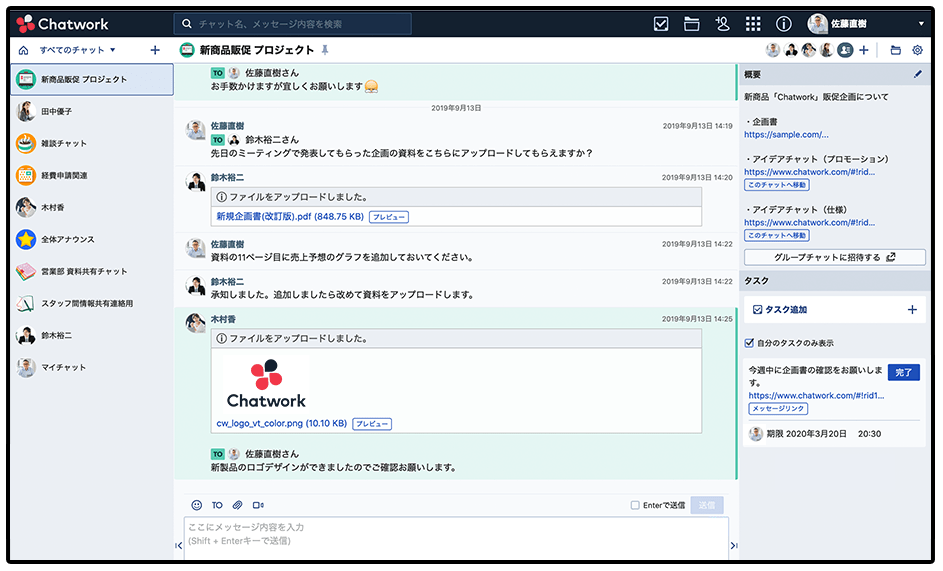The image size is (943, 571).
Task: Start a video call with camera icon
Action: 258,505
